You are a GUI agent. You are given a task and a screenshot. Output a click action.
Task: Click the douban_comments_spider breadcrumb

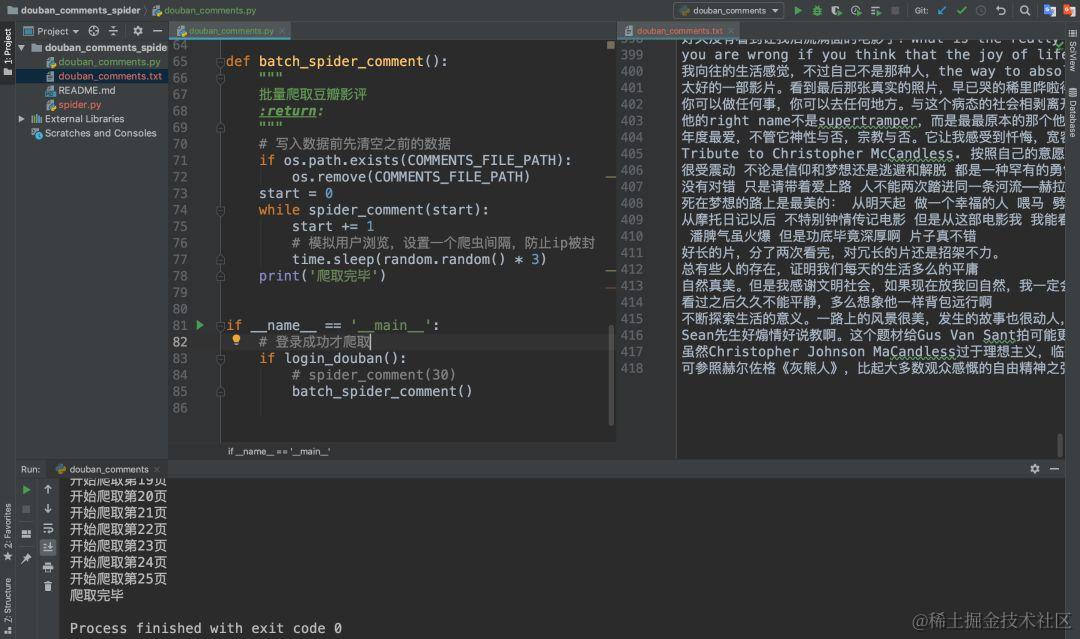click(73, 10)
